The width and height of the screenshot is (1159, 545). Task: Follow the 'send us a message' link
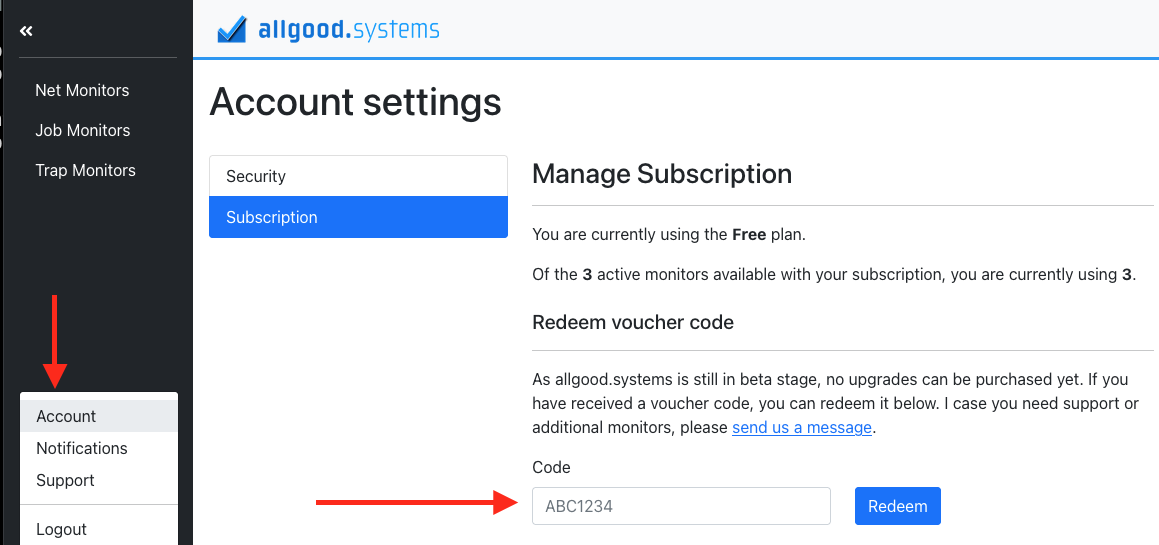pos(802,427)
